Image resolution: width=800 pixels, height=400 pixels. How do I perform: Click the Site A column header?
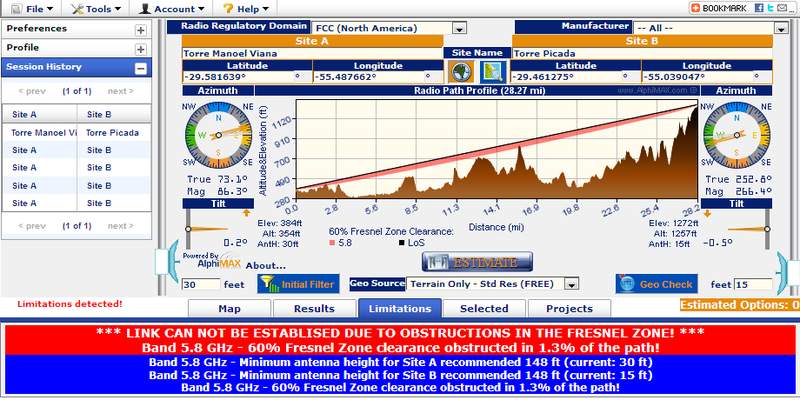40,114
